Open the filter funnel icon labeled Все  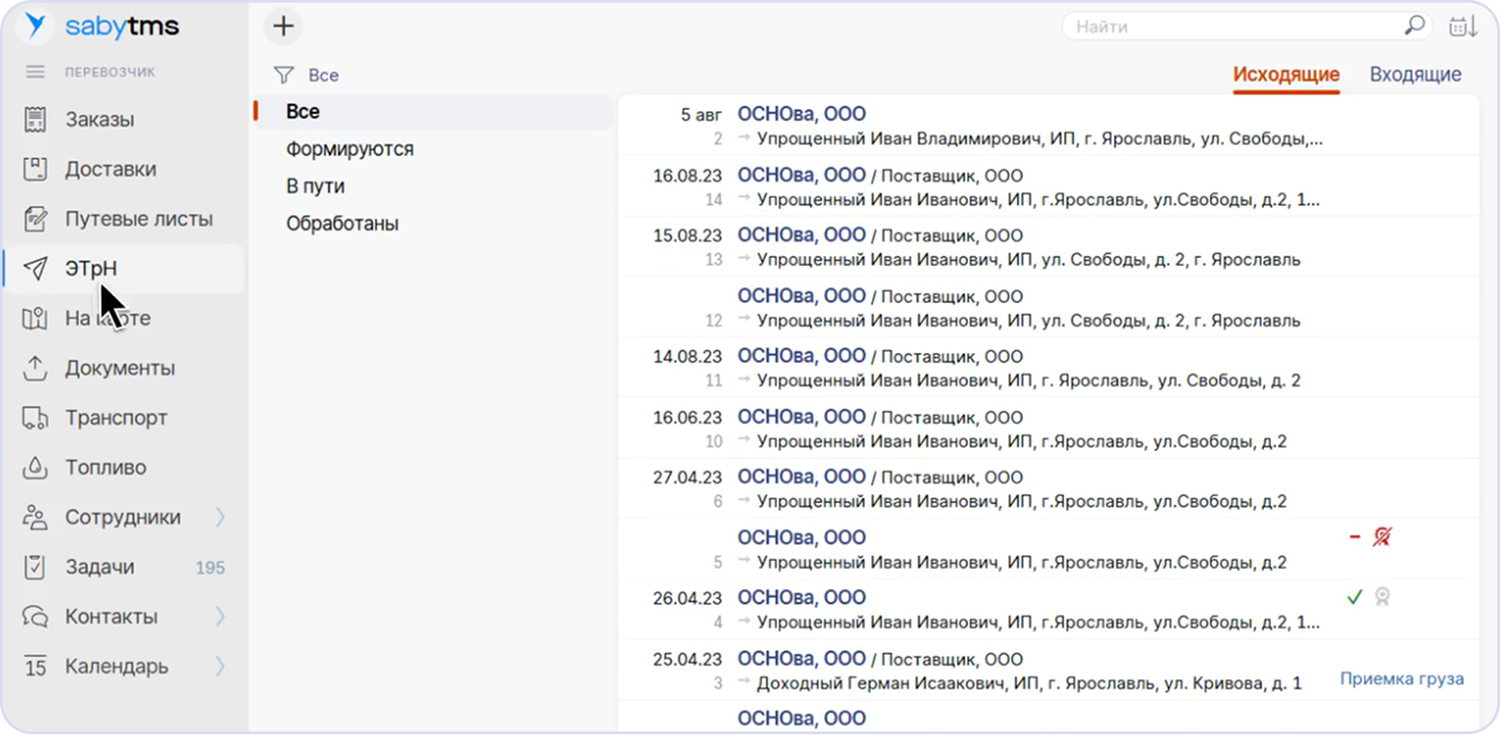coord(285,75)
